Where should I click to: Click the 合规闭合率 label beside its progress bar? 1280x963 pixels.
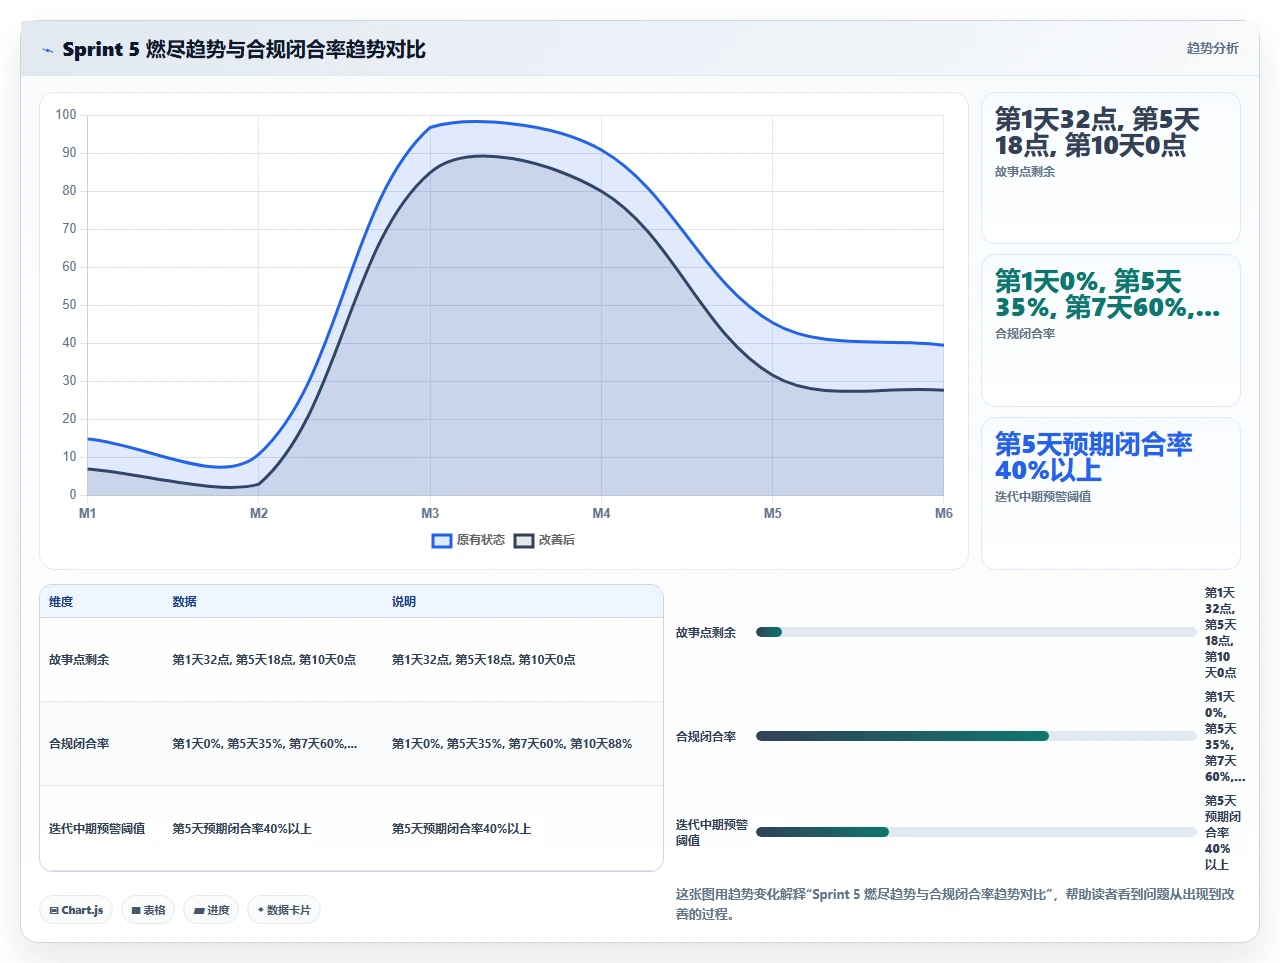pos(706,737)
